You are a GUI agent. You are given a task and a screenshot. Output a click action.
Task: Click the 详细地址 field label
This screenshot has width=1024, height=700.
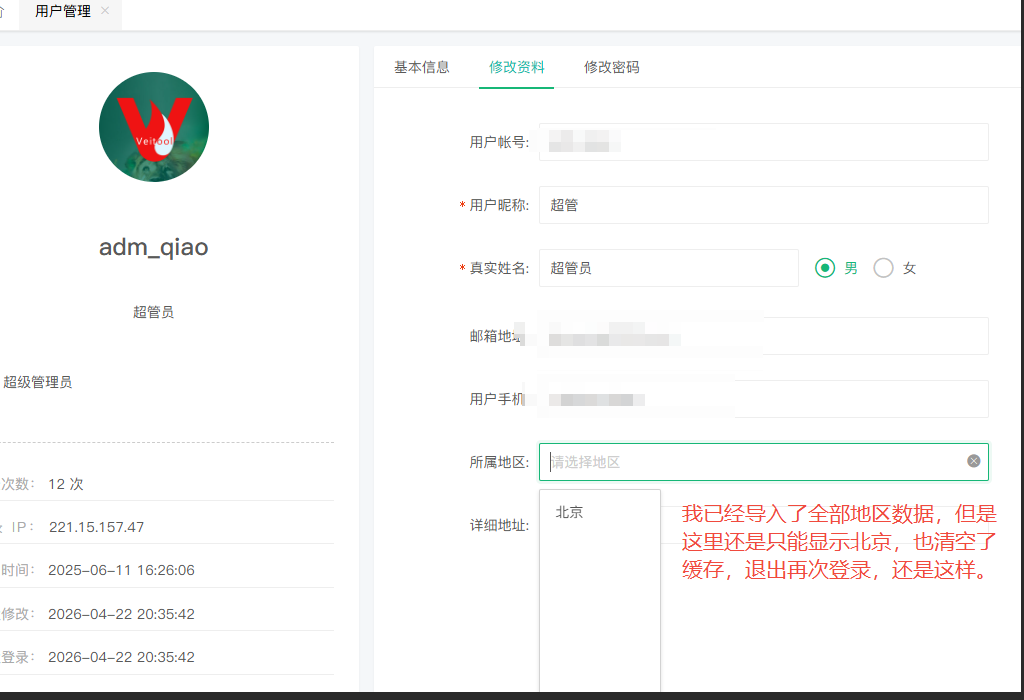click(499, 525)
